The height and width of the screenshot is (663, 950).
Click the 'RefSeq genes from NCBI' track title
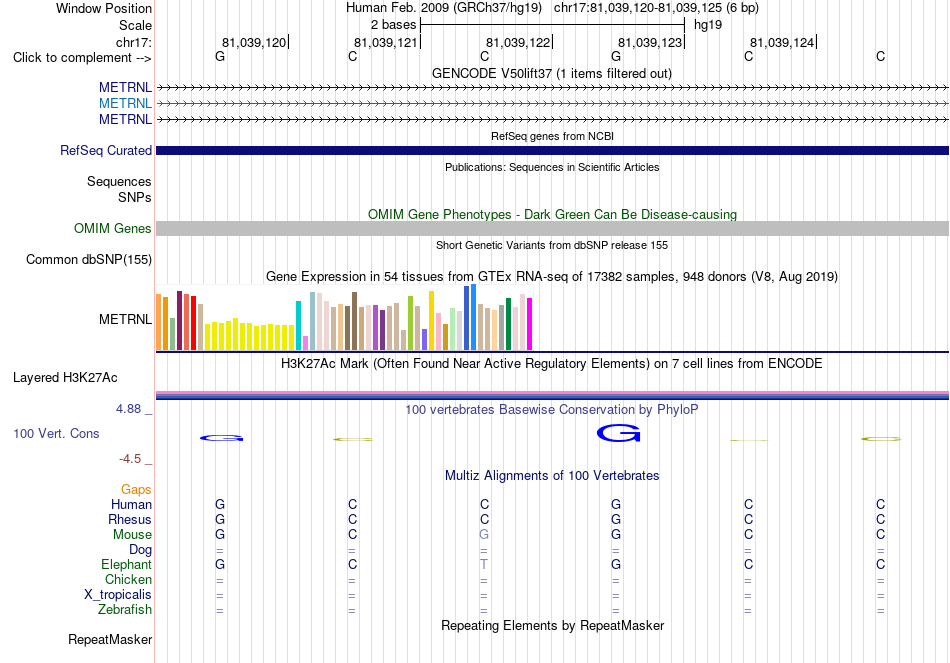pos(553,136)
